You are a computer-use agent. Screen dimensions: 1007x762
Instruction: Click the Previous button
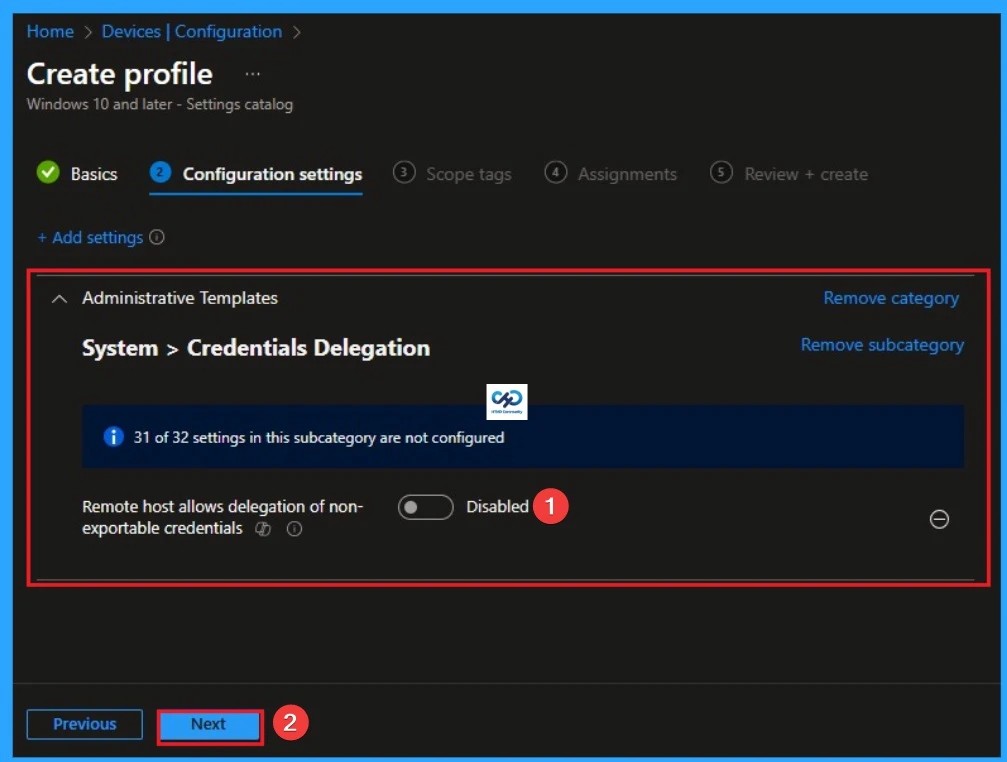point(84,724)
